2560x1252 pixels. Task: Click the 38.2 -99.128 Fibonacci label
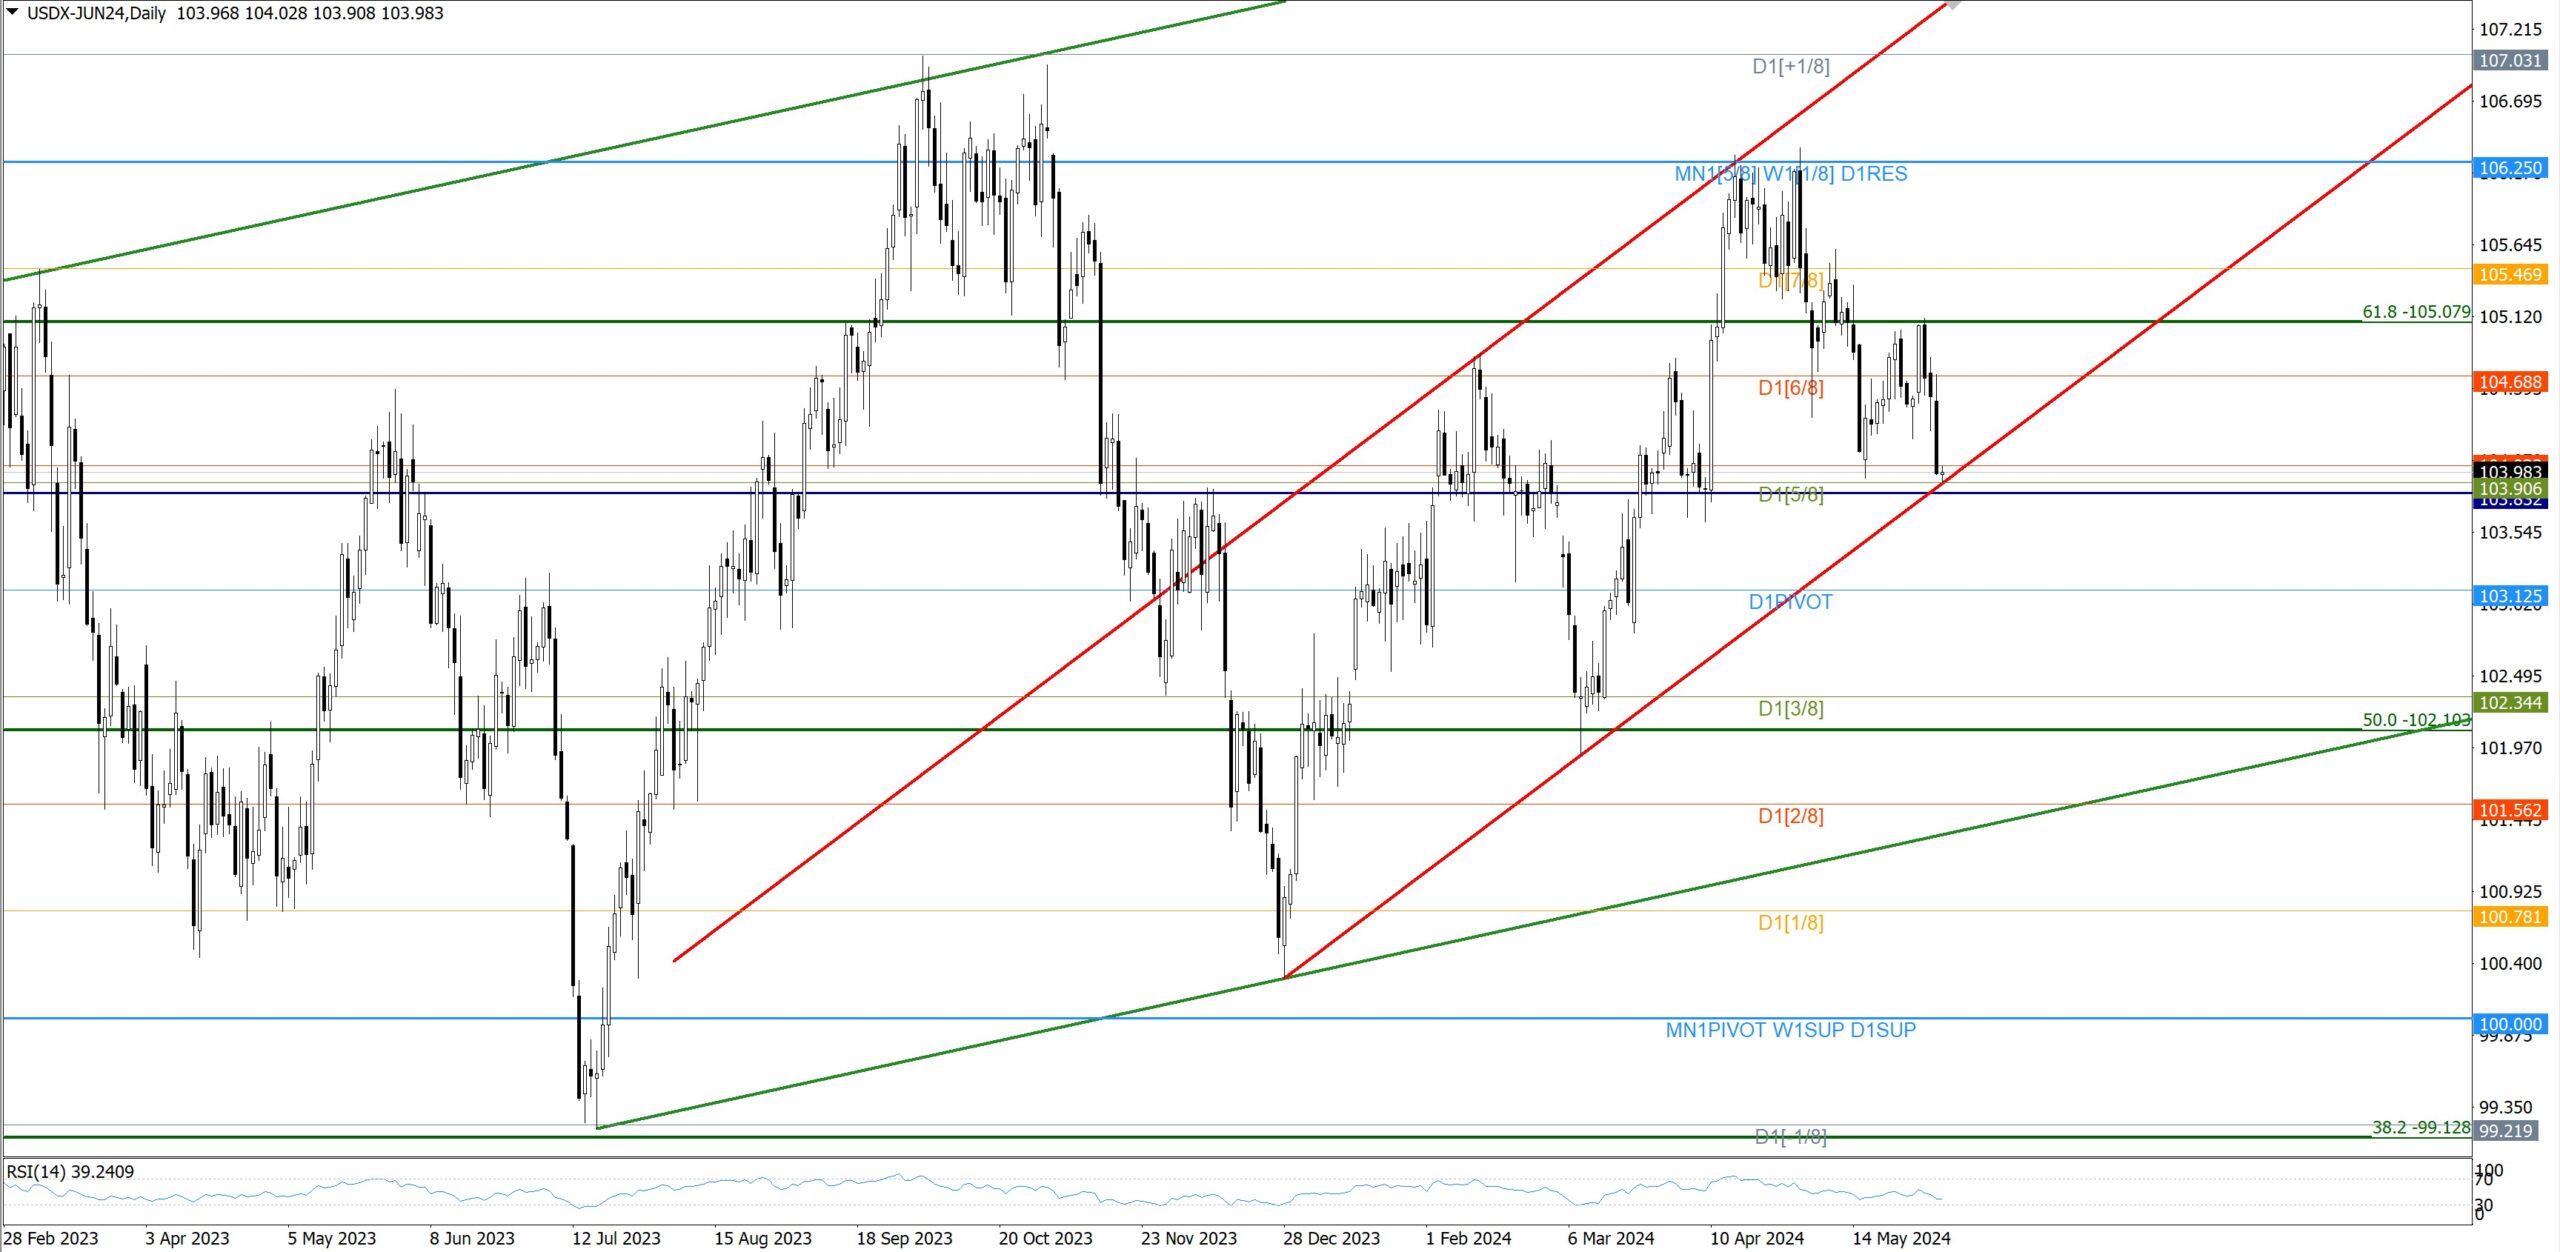2420,1127
